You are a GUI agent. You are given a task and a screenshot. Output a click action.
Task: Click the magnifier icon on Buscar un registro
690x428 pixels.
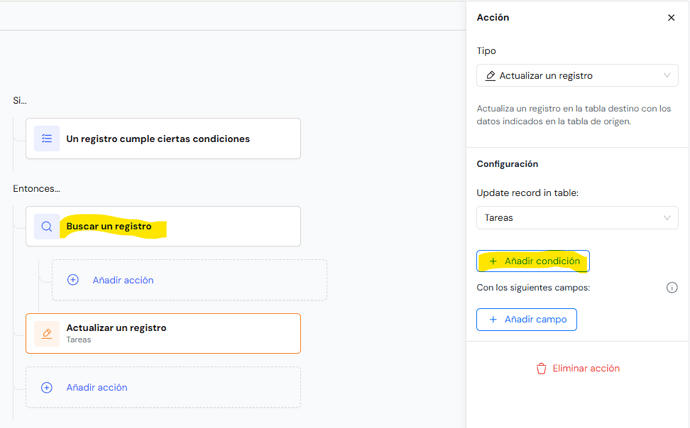tap(47, 227)
